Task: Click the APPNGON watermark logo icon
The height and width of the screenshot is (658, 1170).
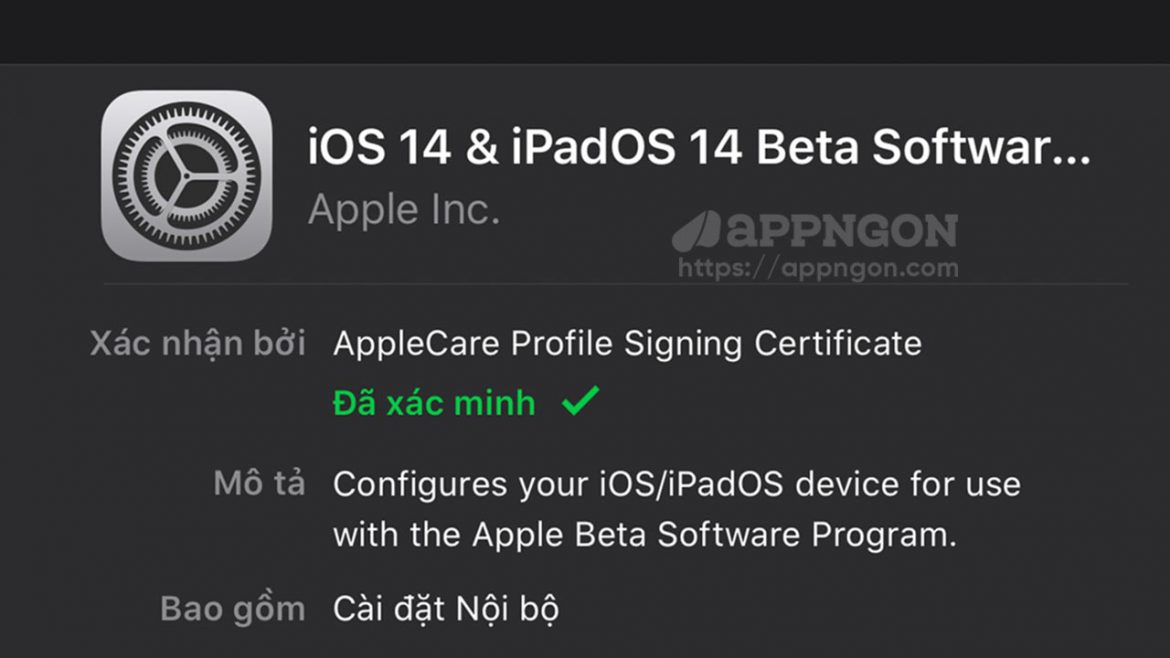Action: (x=696, y=232)
